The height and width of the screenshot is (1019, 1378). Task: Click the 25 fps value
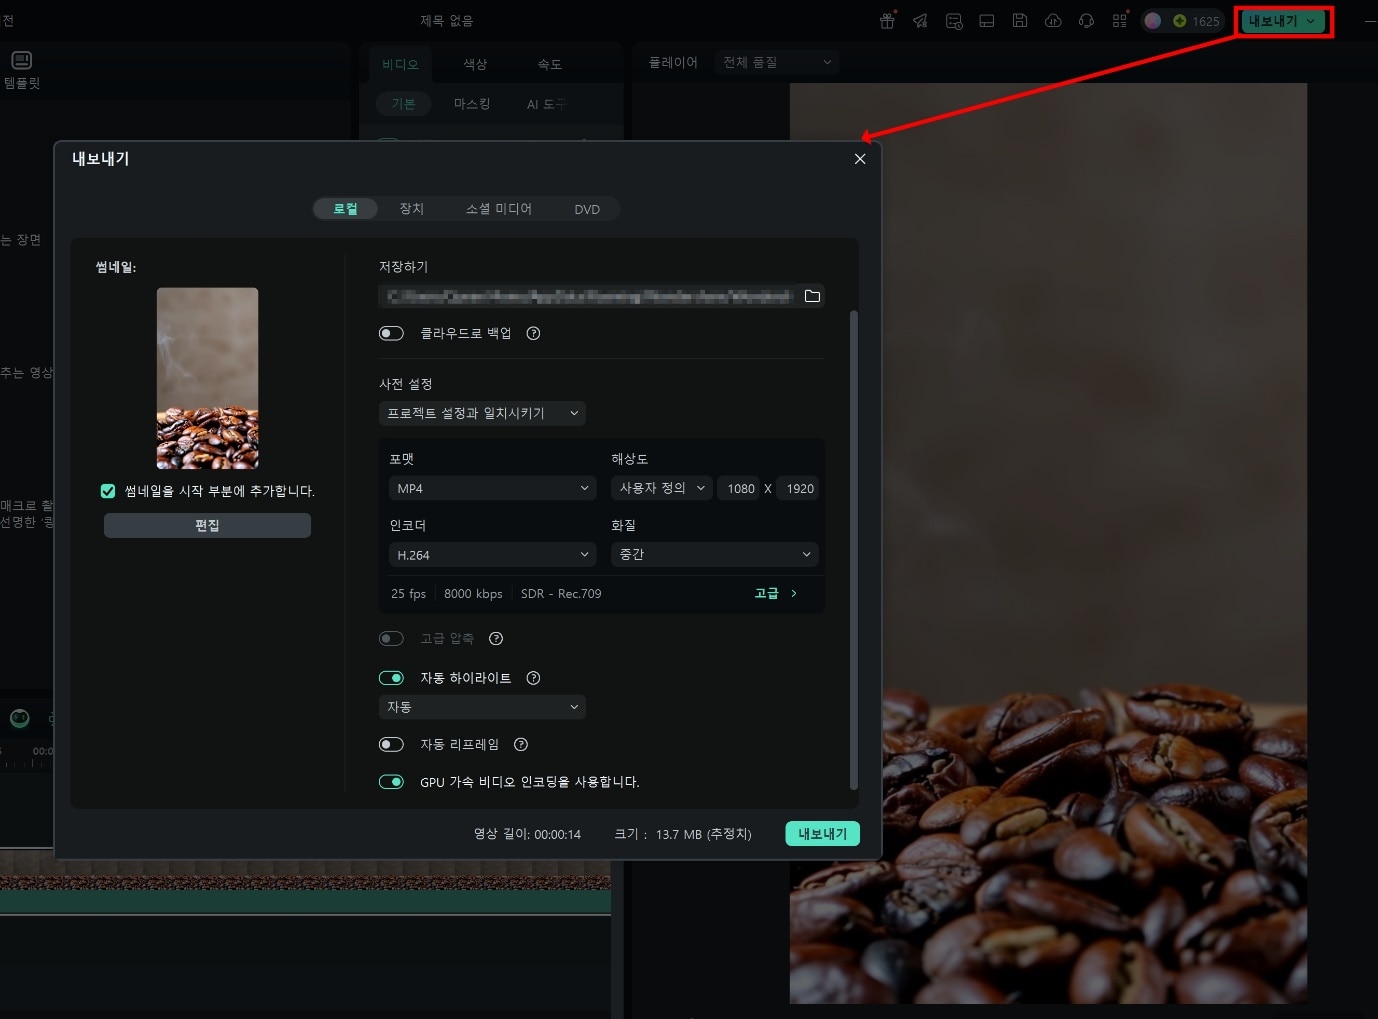408,594
